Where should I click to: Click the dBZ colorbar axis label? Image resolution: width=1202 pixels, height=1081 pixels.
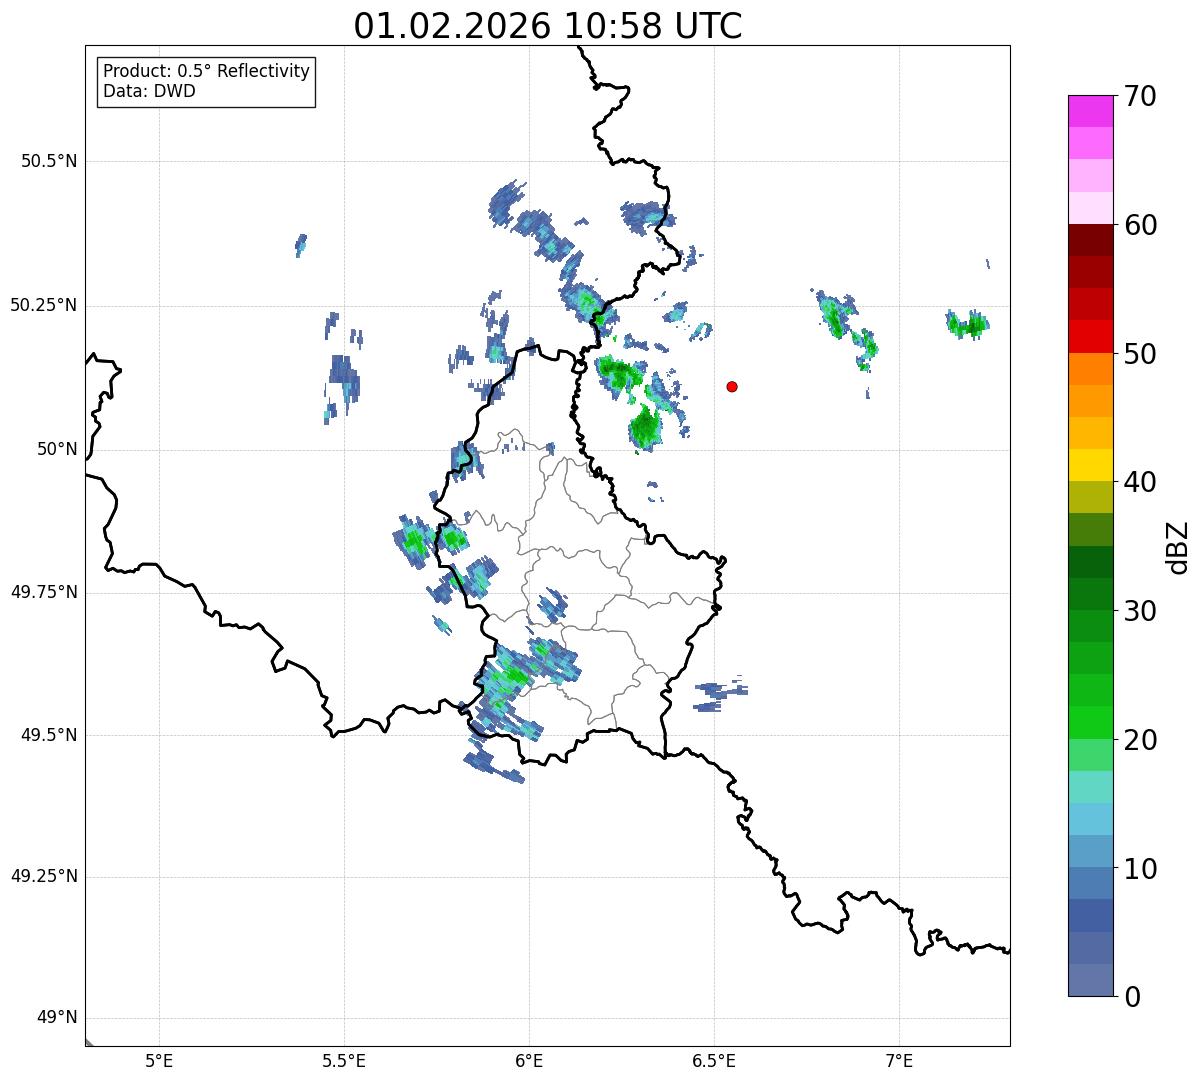1178,546
